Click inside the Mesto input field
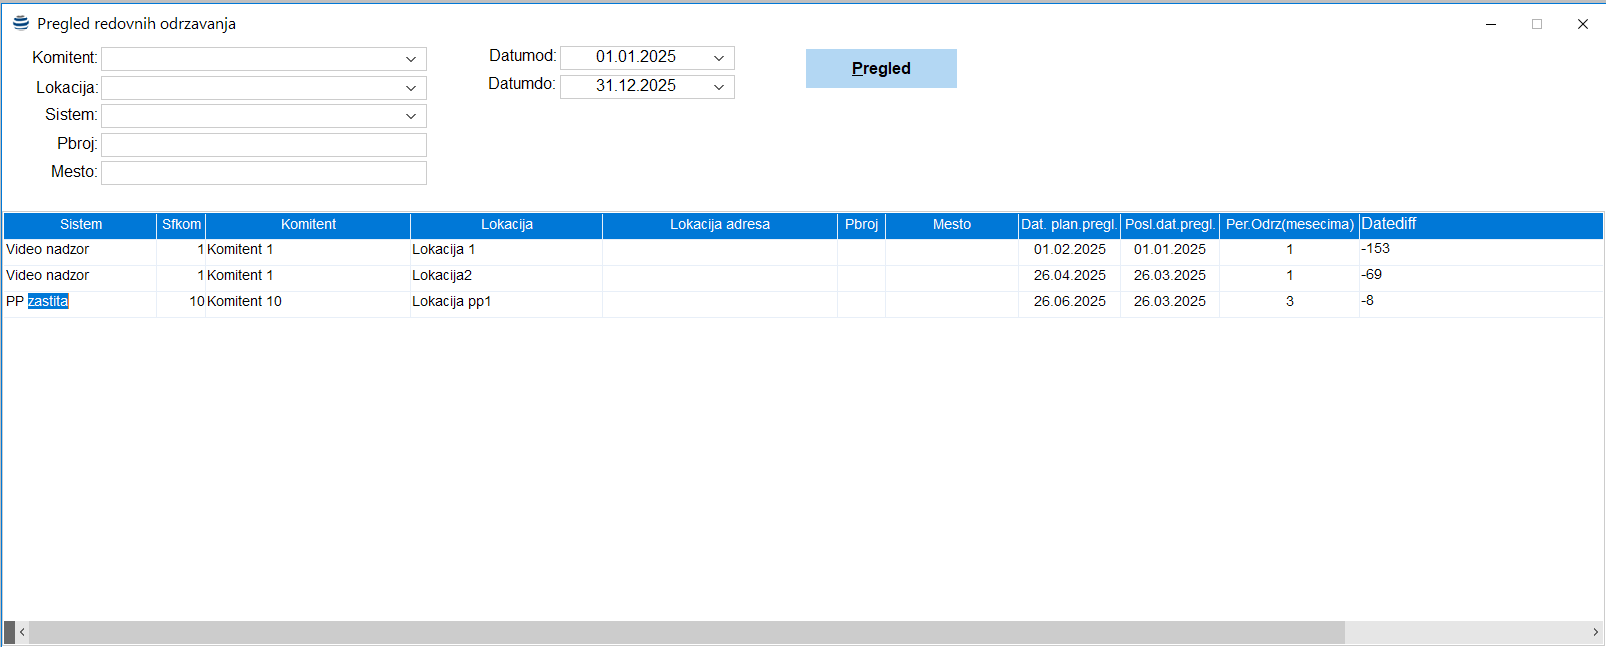Image resolution: width=1606 pixels, height=647 pixels. pyautogui.click(x=264, y=173)
